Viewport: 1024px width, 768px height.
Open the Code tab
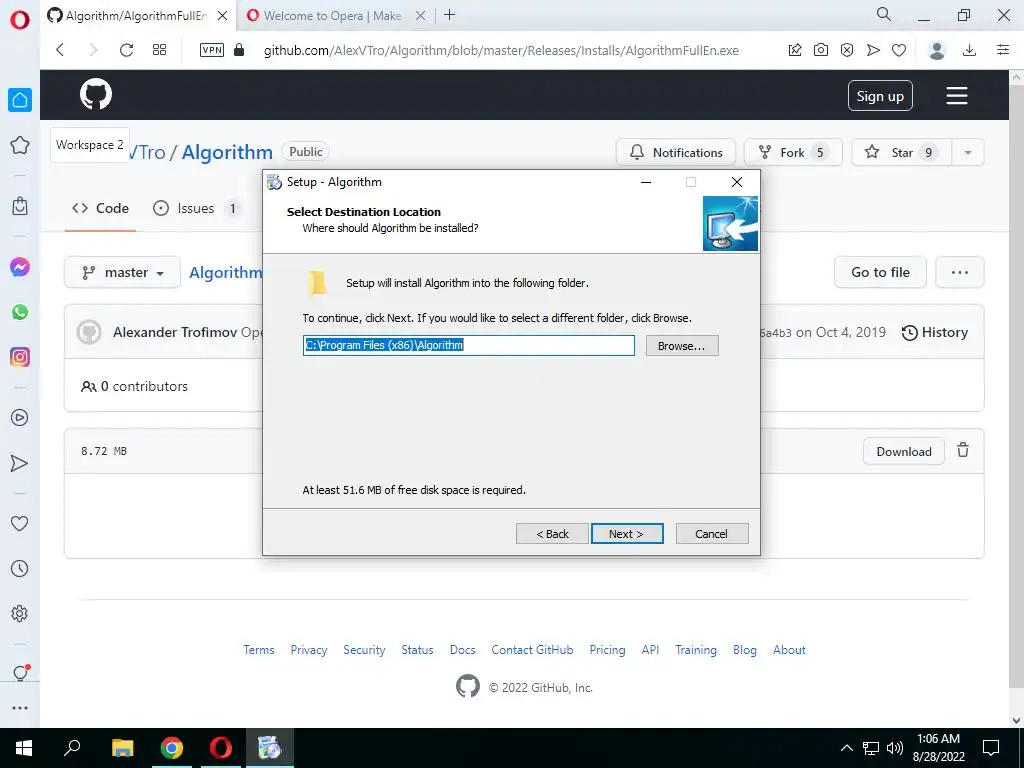coord(101,208)
